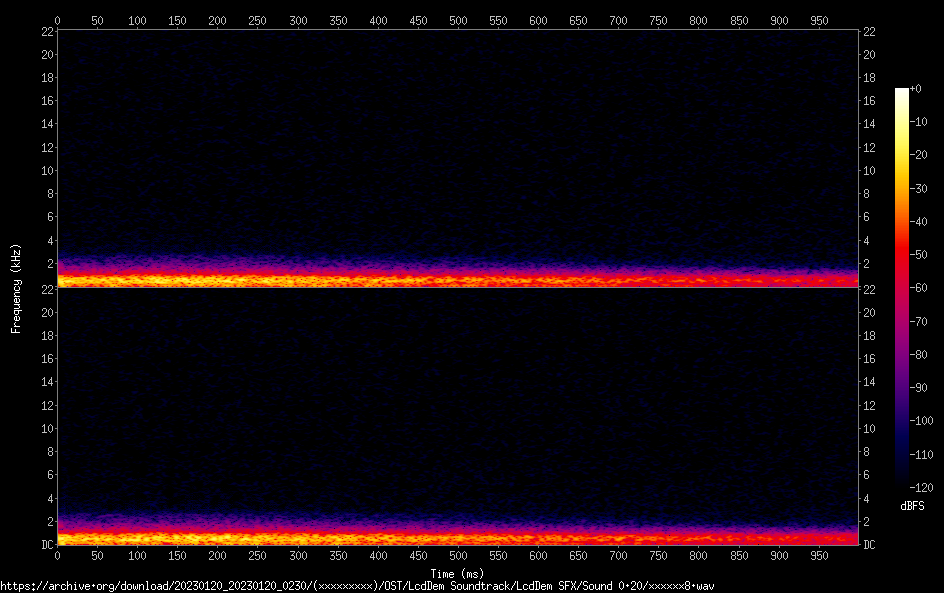Click the top-left 22 kHz frequency label
This screenshot has height=593, width=944.
click(x=47, y=31)
